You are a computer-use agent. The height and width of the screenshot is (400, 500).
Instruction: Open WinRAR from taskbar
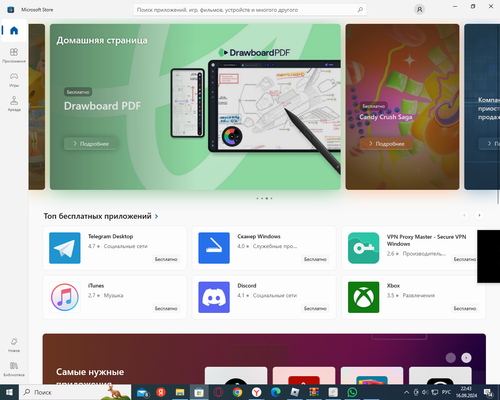point(314,393)
